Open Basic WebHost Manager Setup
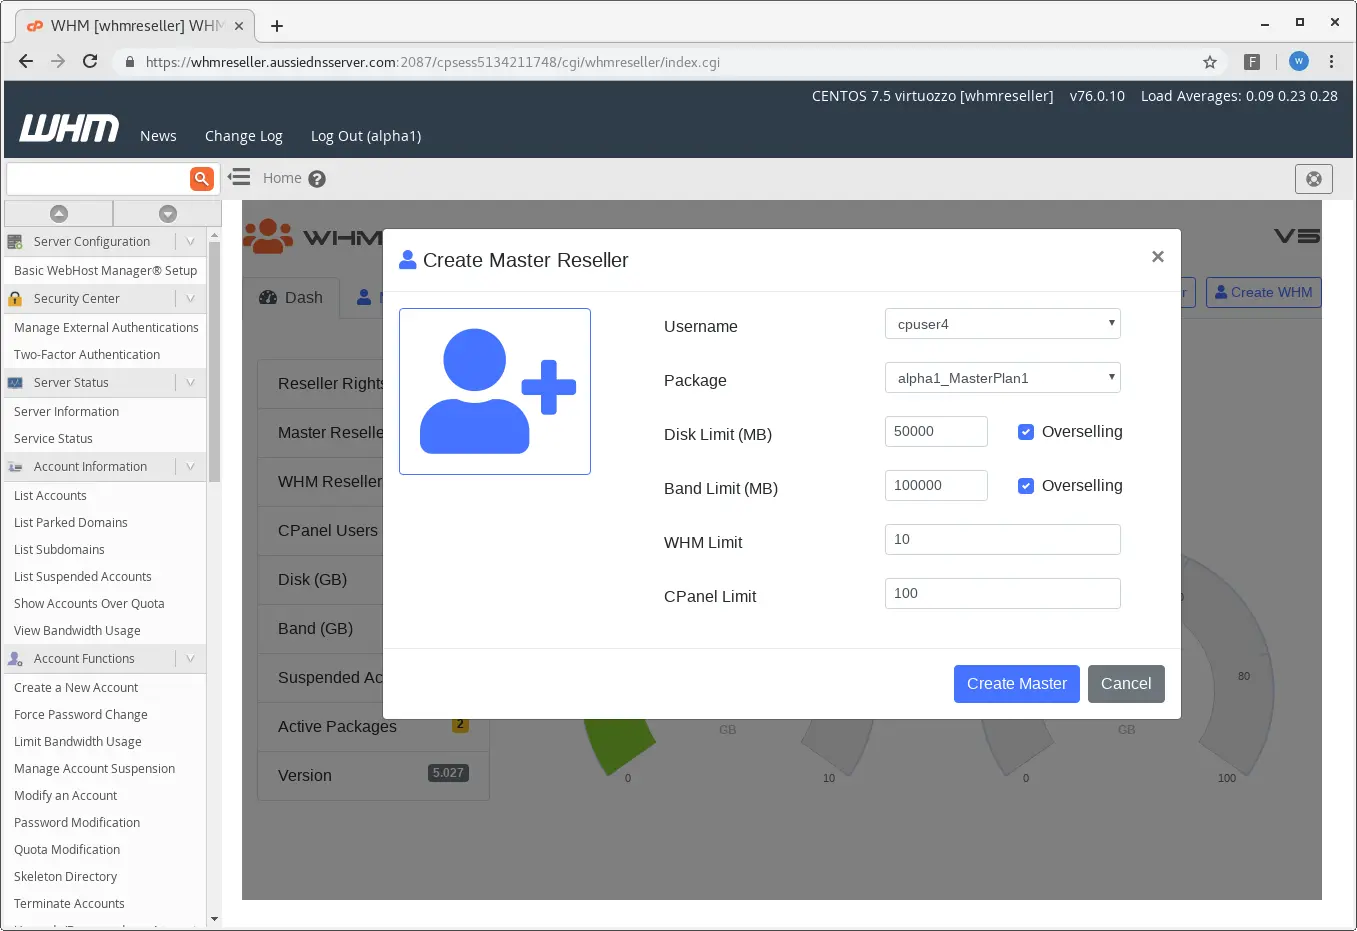 [x=105, y=271]
